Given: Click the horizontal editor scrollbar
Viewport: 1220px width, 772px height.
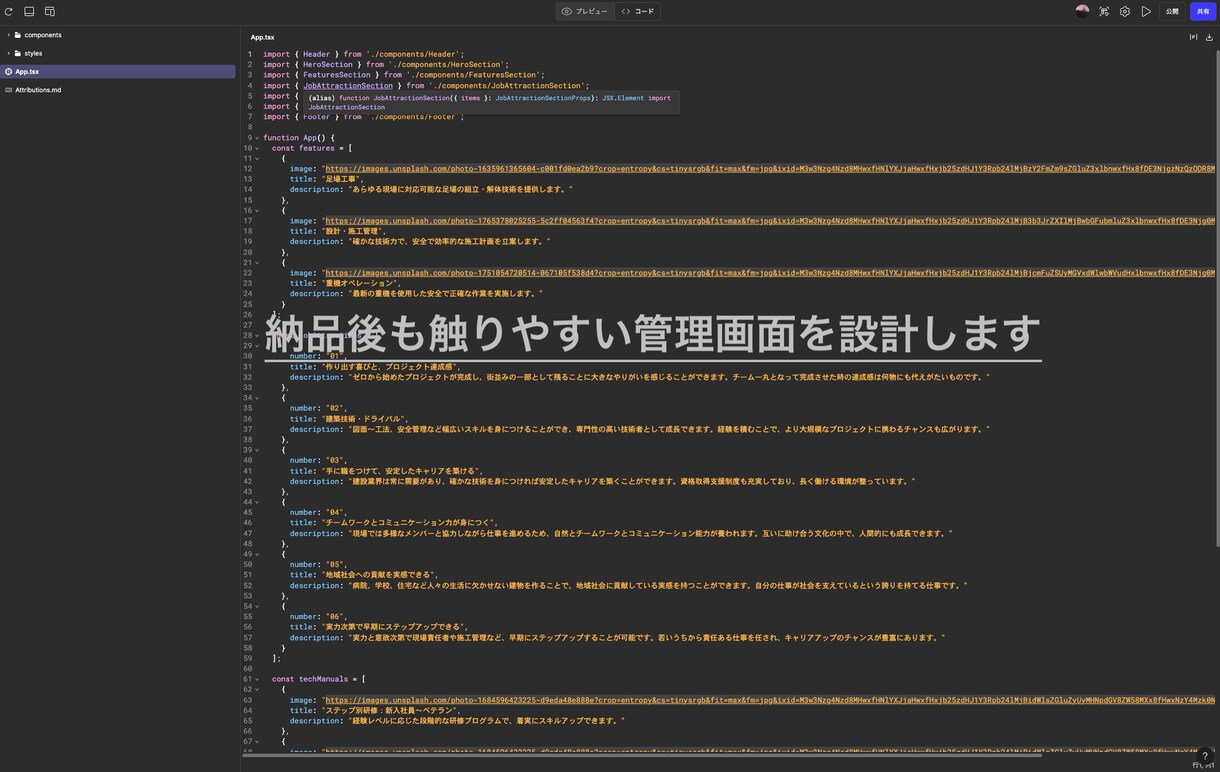Looking at the screenshot, I should pyautogui.click(x=642, y=755).
